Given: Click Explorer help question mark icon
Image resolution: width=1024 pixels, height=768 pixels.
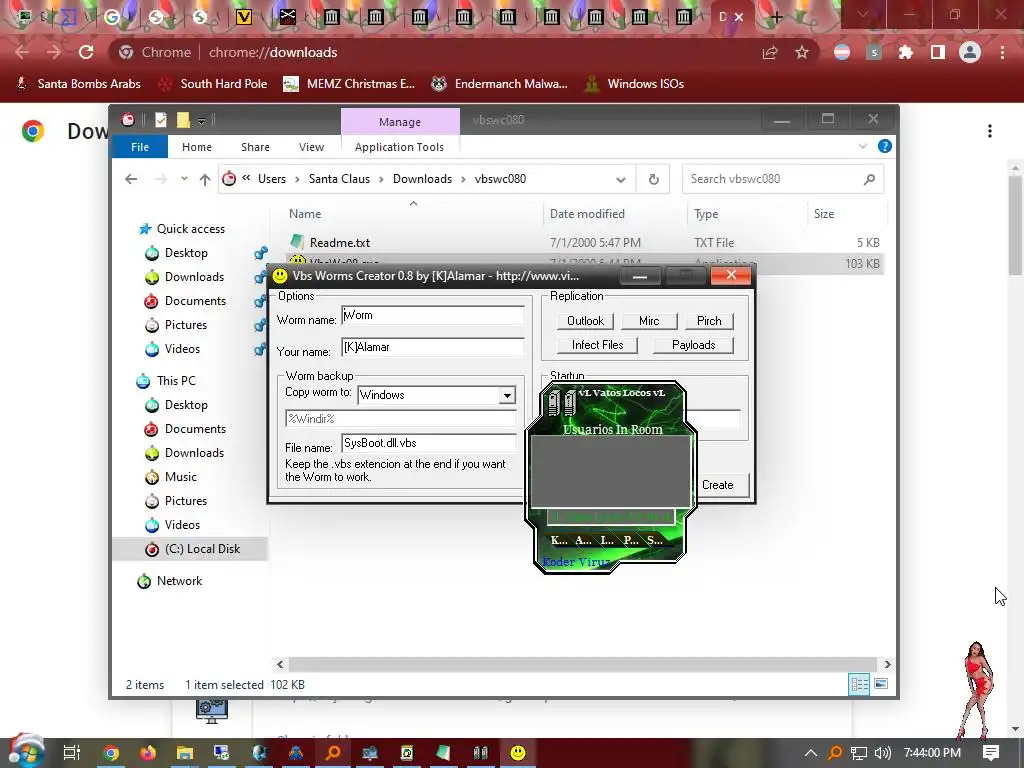Looking at the screenshot, I should (x=885, y=146).
